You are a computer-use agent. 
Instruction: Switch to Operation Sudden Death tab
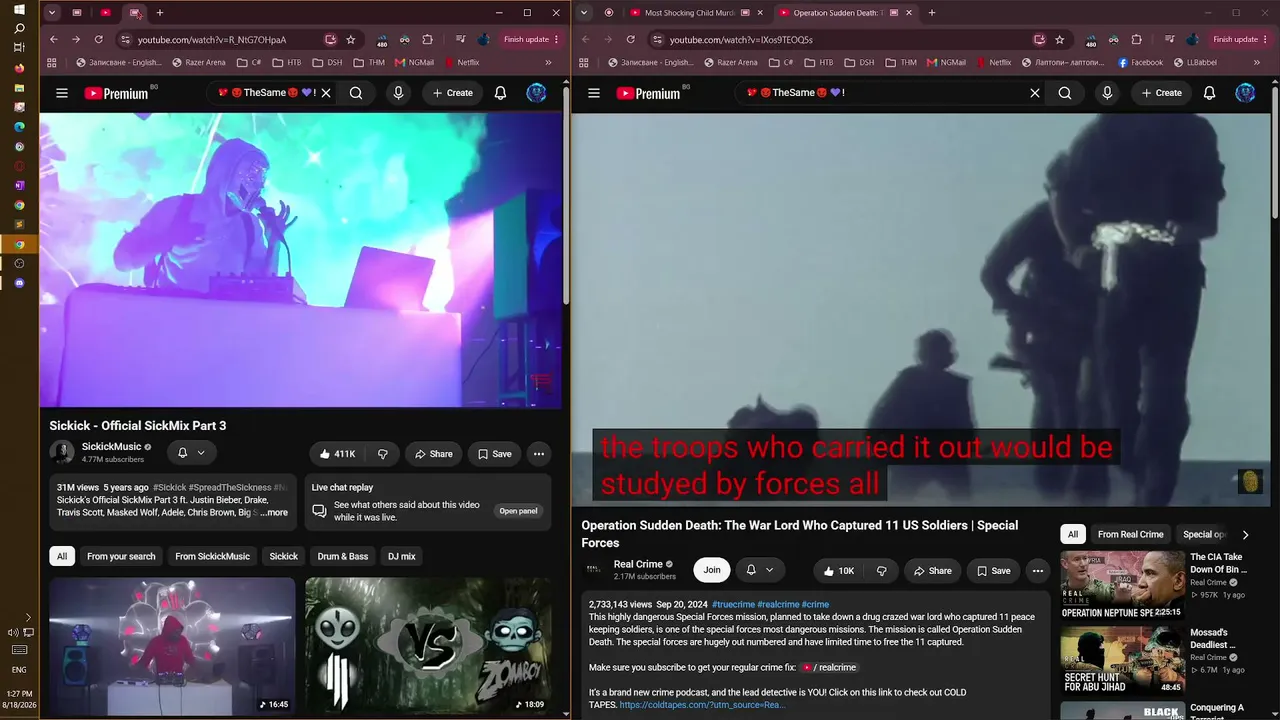pyautogui.click(x=836, y=13)
